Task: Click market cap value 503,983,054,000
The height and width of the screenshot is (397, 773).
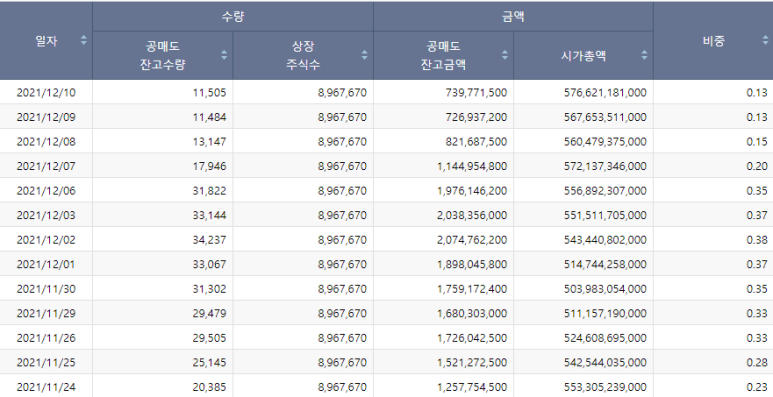Action: pos(605,289)
